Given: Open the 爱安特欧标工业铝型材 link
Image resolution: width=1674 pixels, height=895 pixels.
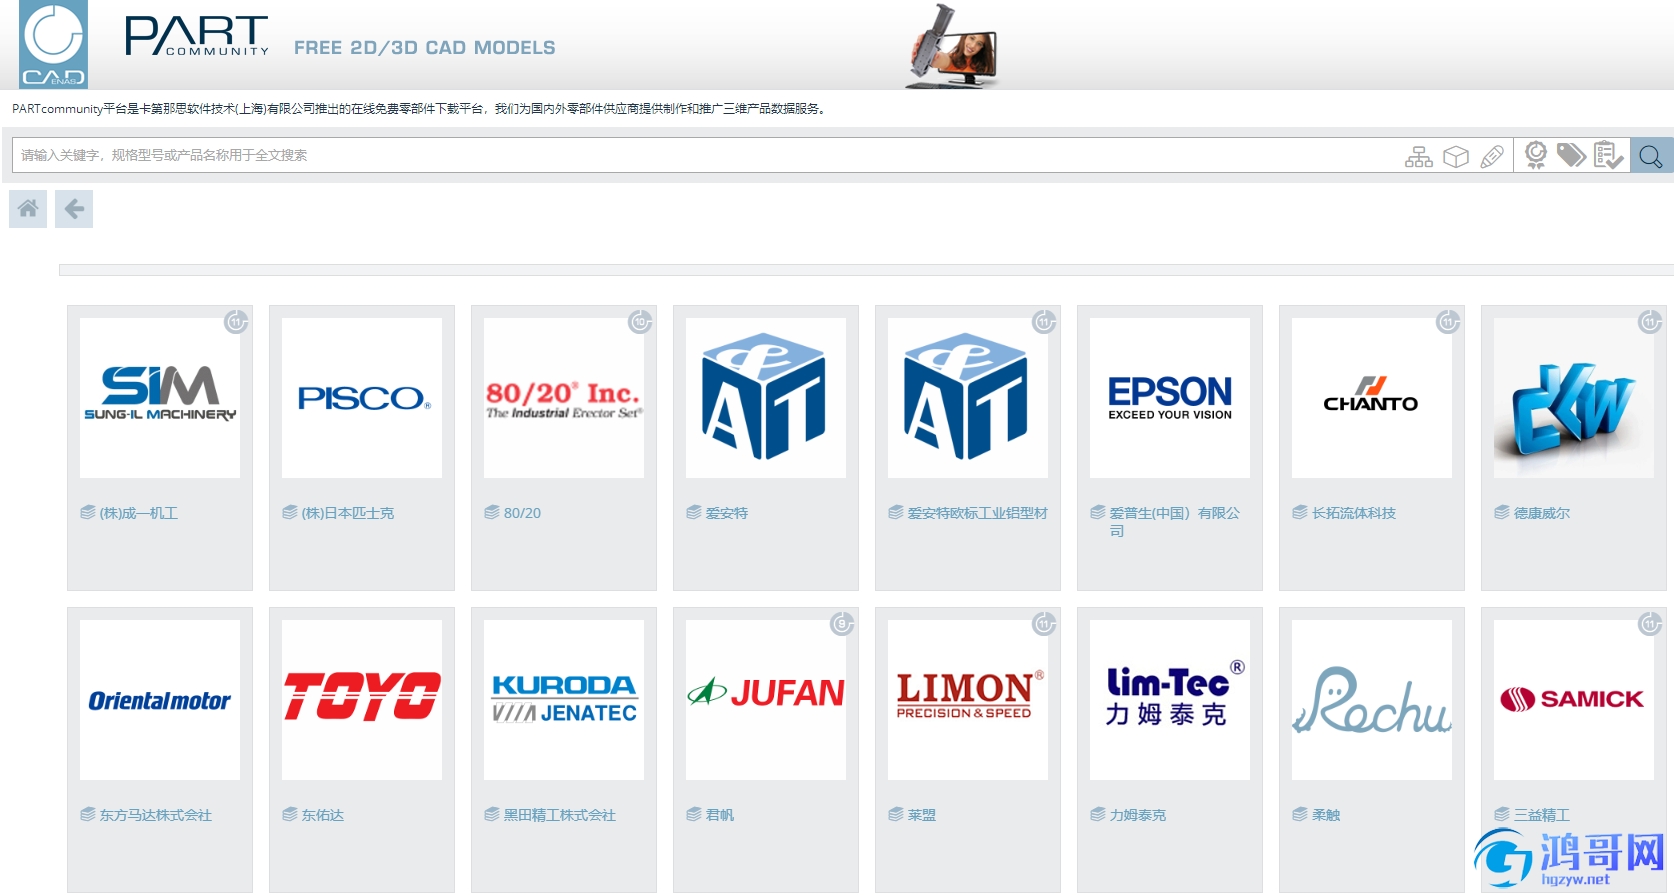Looking at the screenshot, I should [978, 513].
